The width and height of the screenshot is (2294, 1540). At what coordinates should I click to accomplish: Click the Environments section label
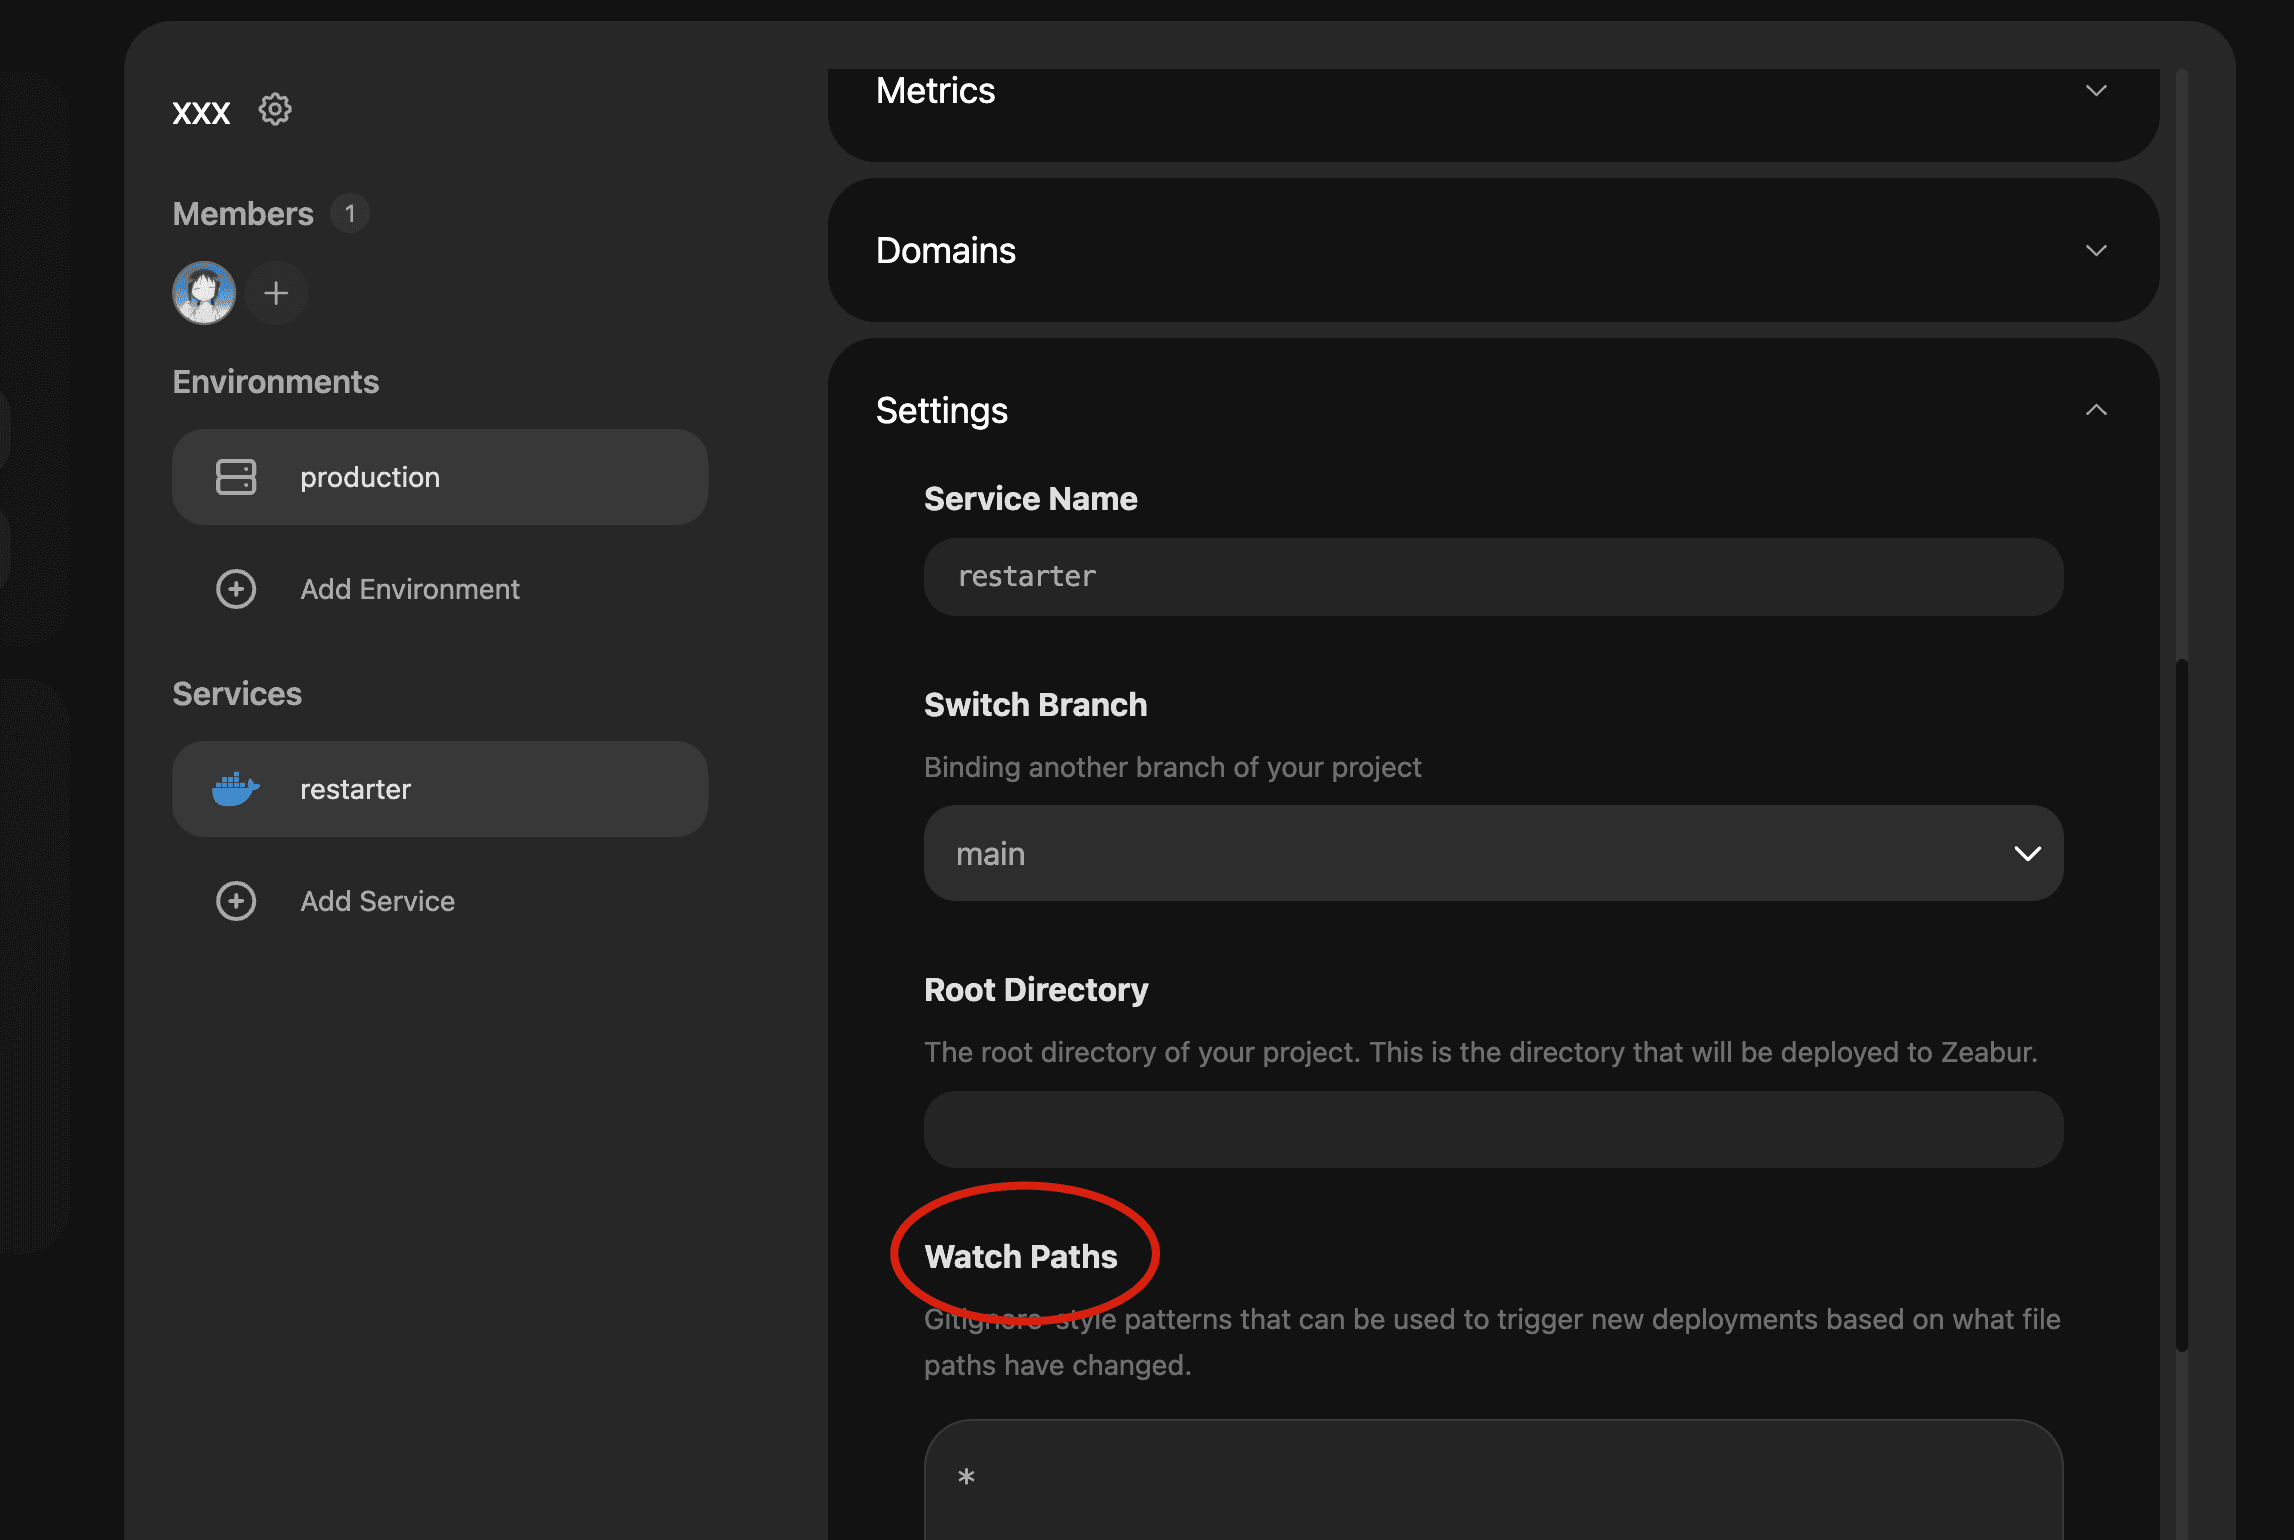click(x=277, y=380)
